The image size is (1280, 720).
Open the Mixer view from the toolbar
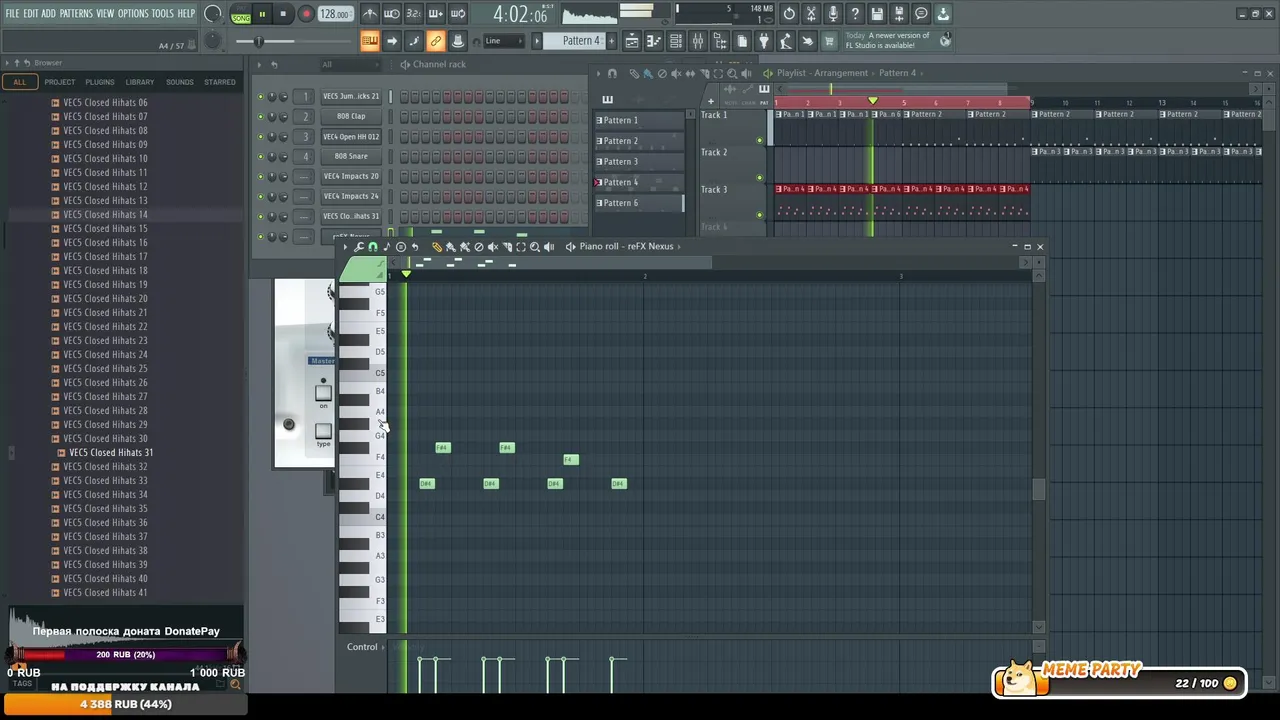(x=698, y=41)
